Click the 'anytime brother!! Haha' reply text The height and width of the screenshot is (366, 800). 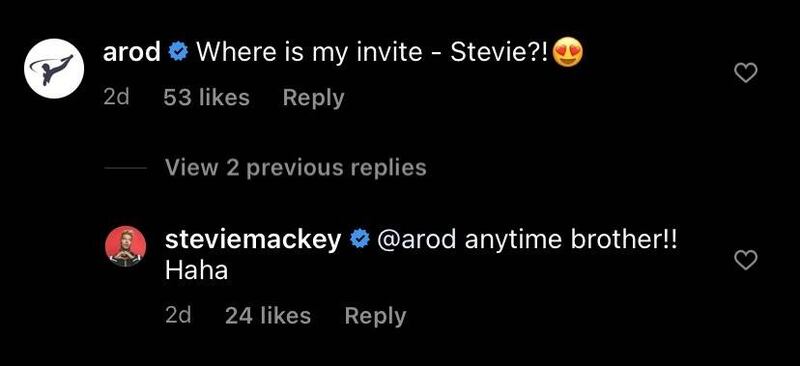point(421,255)
